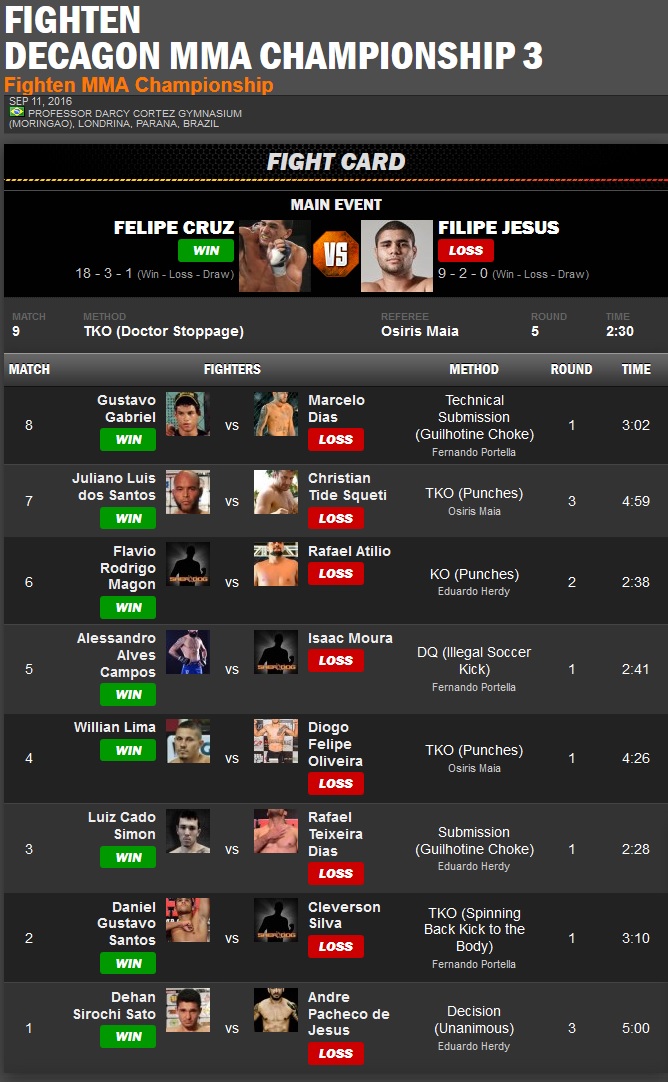Open the Fighten MMA Championship link
This screenshot has height=1082, width=668.
coord(139,85)
